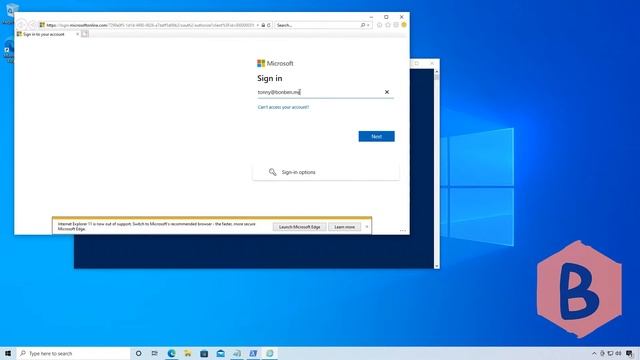Click the security lock icon in address bar
Screen dimensions: 640x360
click(x=263, y=25)
